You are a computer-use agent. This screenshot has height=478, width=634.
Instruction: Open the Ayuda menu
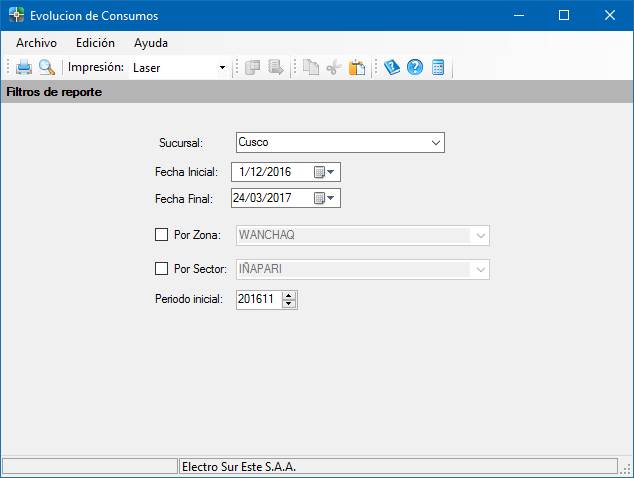pos(151,43)
